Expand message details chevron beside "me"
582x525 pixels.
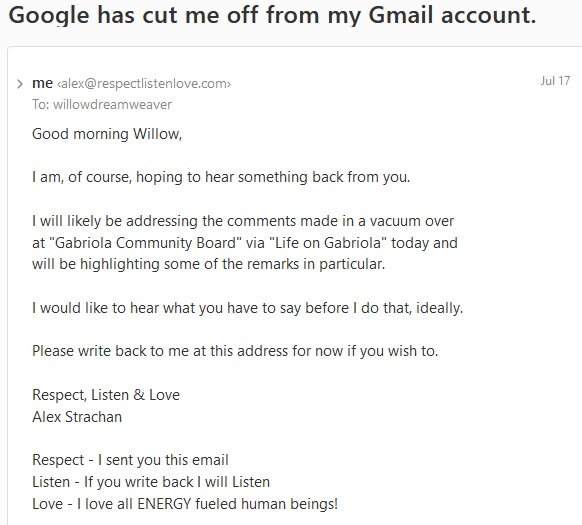tap(20, 84)
